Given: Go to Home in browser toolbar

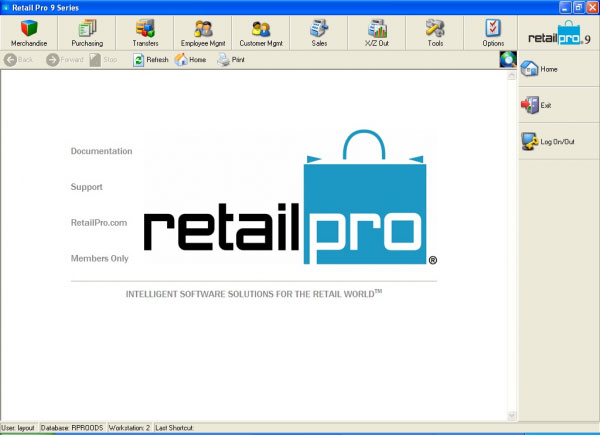Looking at the screenshot, I should 190,60.
